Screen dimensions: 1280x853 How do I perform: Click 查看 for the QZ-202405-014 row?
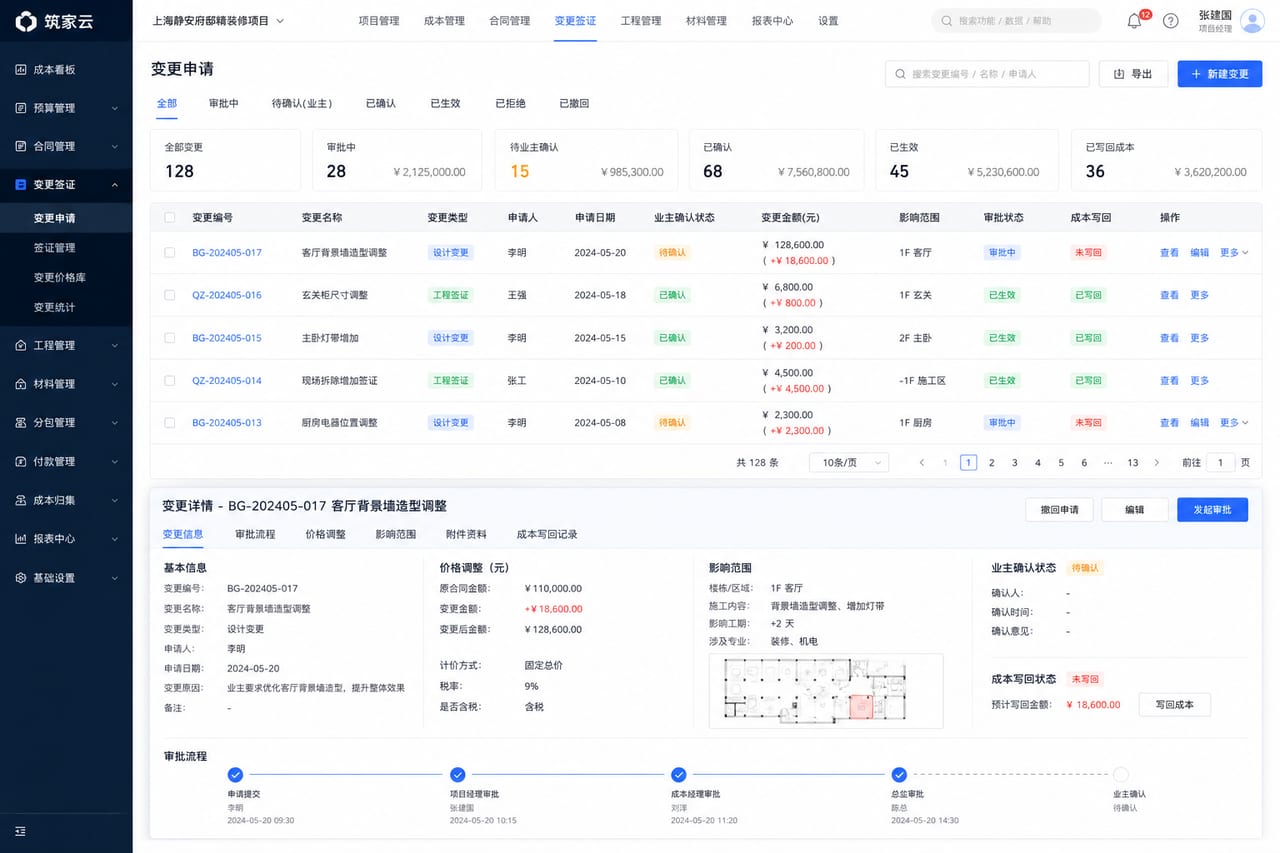tap(1169, 381)
